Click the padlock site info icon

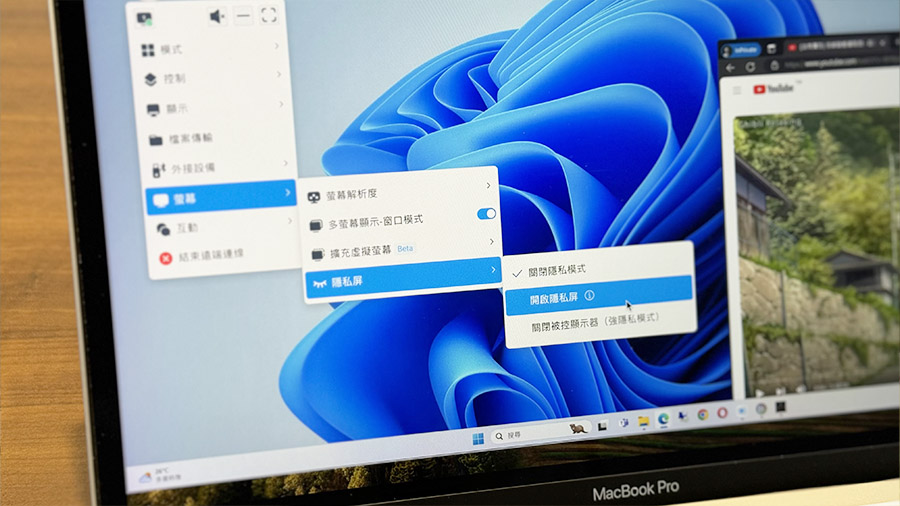point(774,65)
